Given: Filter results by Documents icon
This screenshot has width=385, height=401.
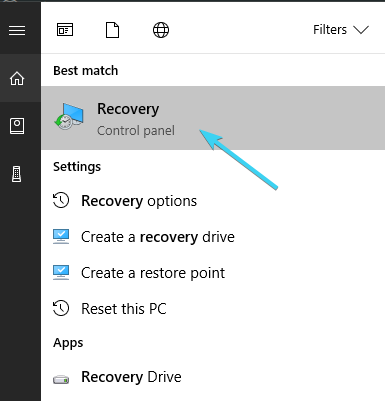Looking at the screenshot, I should tap(112, 30).
